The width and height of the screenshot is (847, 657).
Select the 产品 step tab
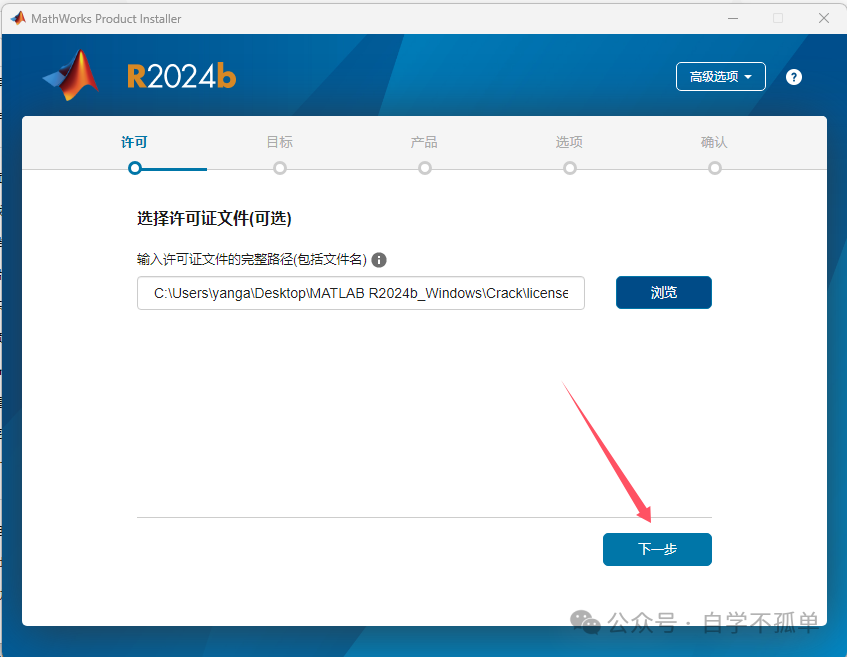coord(424,142)
